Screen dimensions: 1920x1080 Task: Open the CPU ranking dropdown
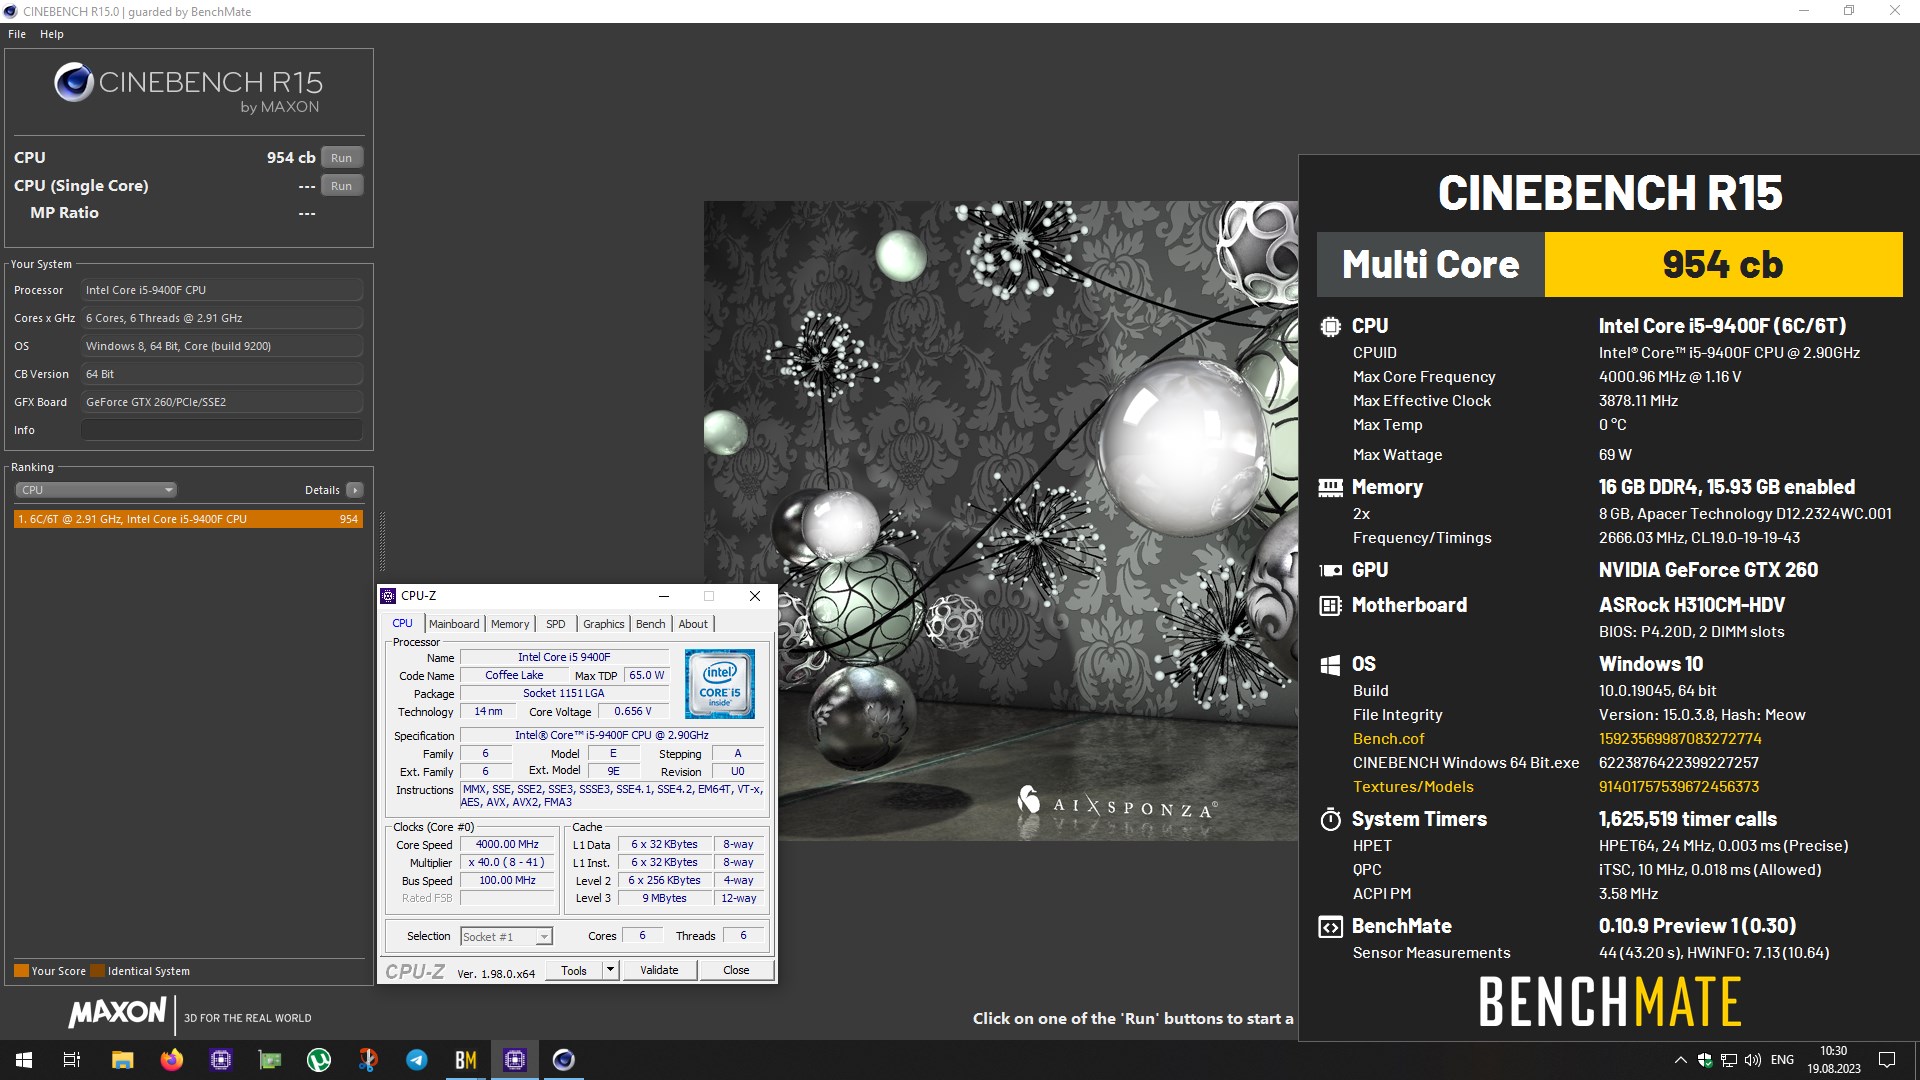tap(96, 490)
